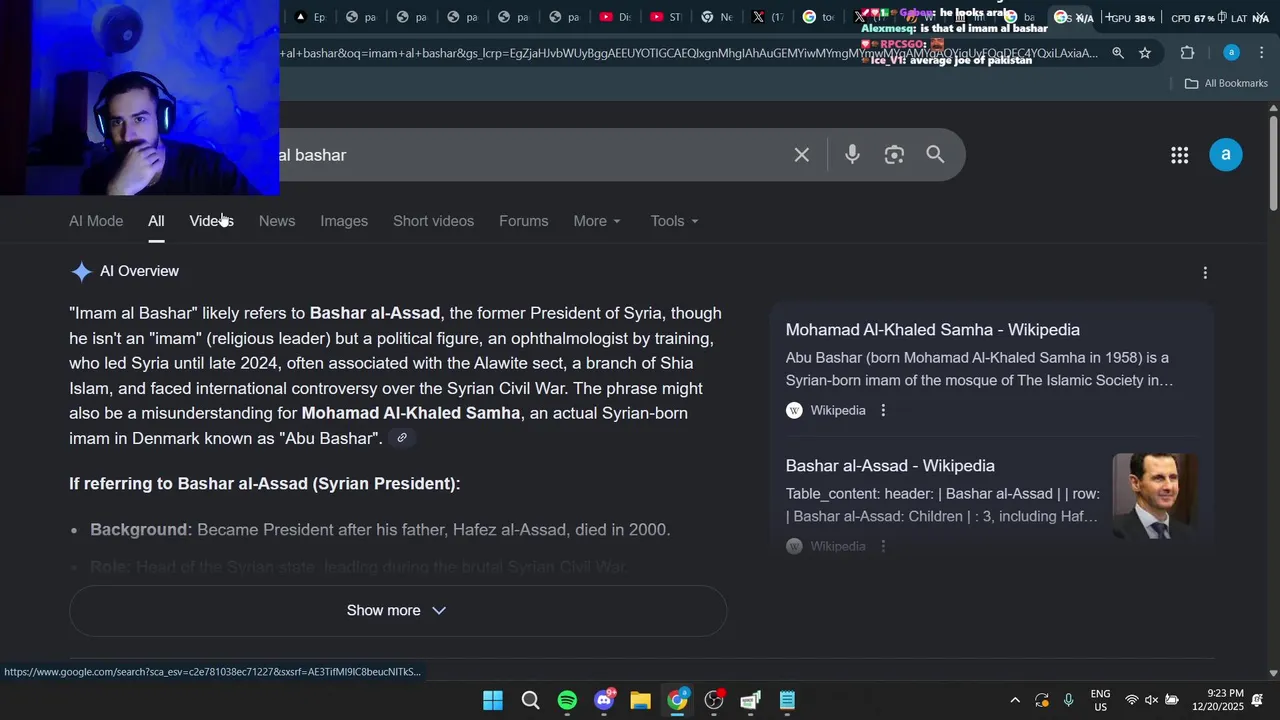Open the Chrome profile avatar in toolbar
This screenshot has width=1280, height=720.
1232,53
